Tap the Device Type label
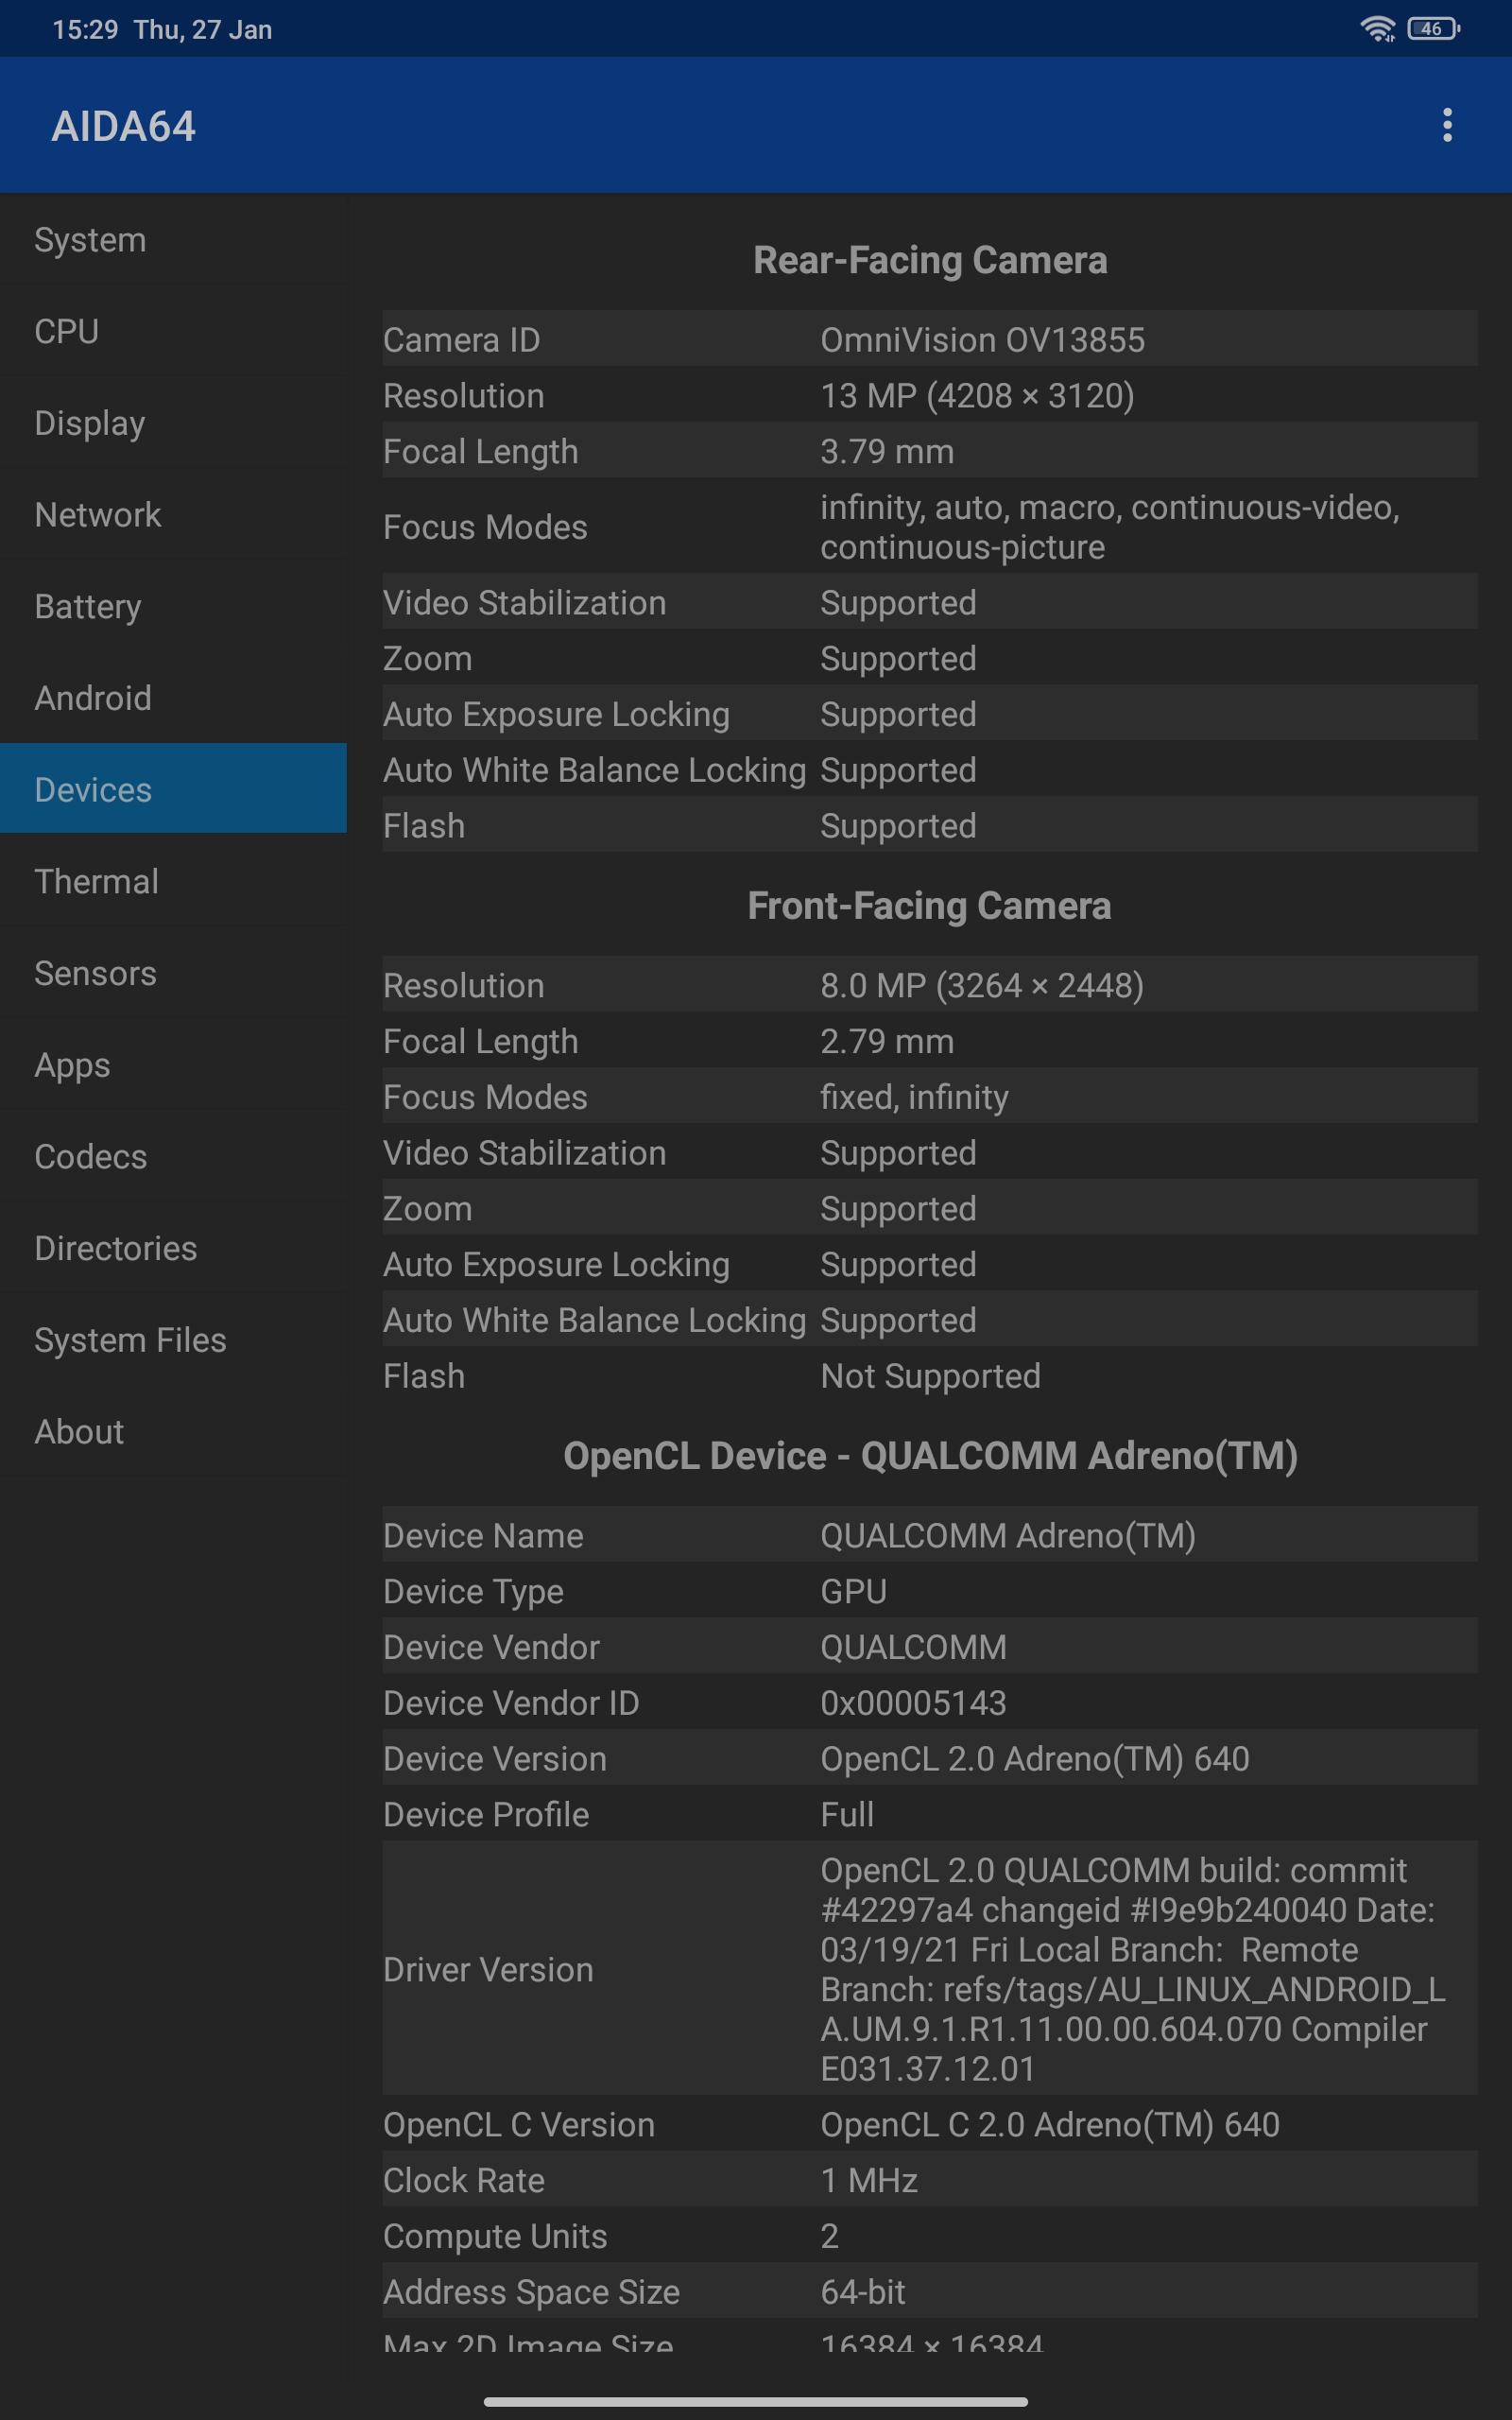 pyautogui.click(x=474, y=1592)
